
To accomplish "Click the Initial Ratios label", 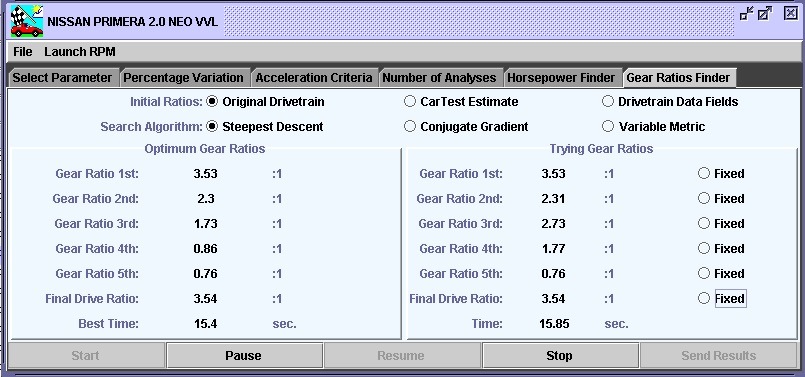I will click(x=166, y=102).
